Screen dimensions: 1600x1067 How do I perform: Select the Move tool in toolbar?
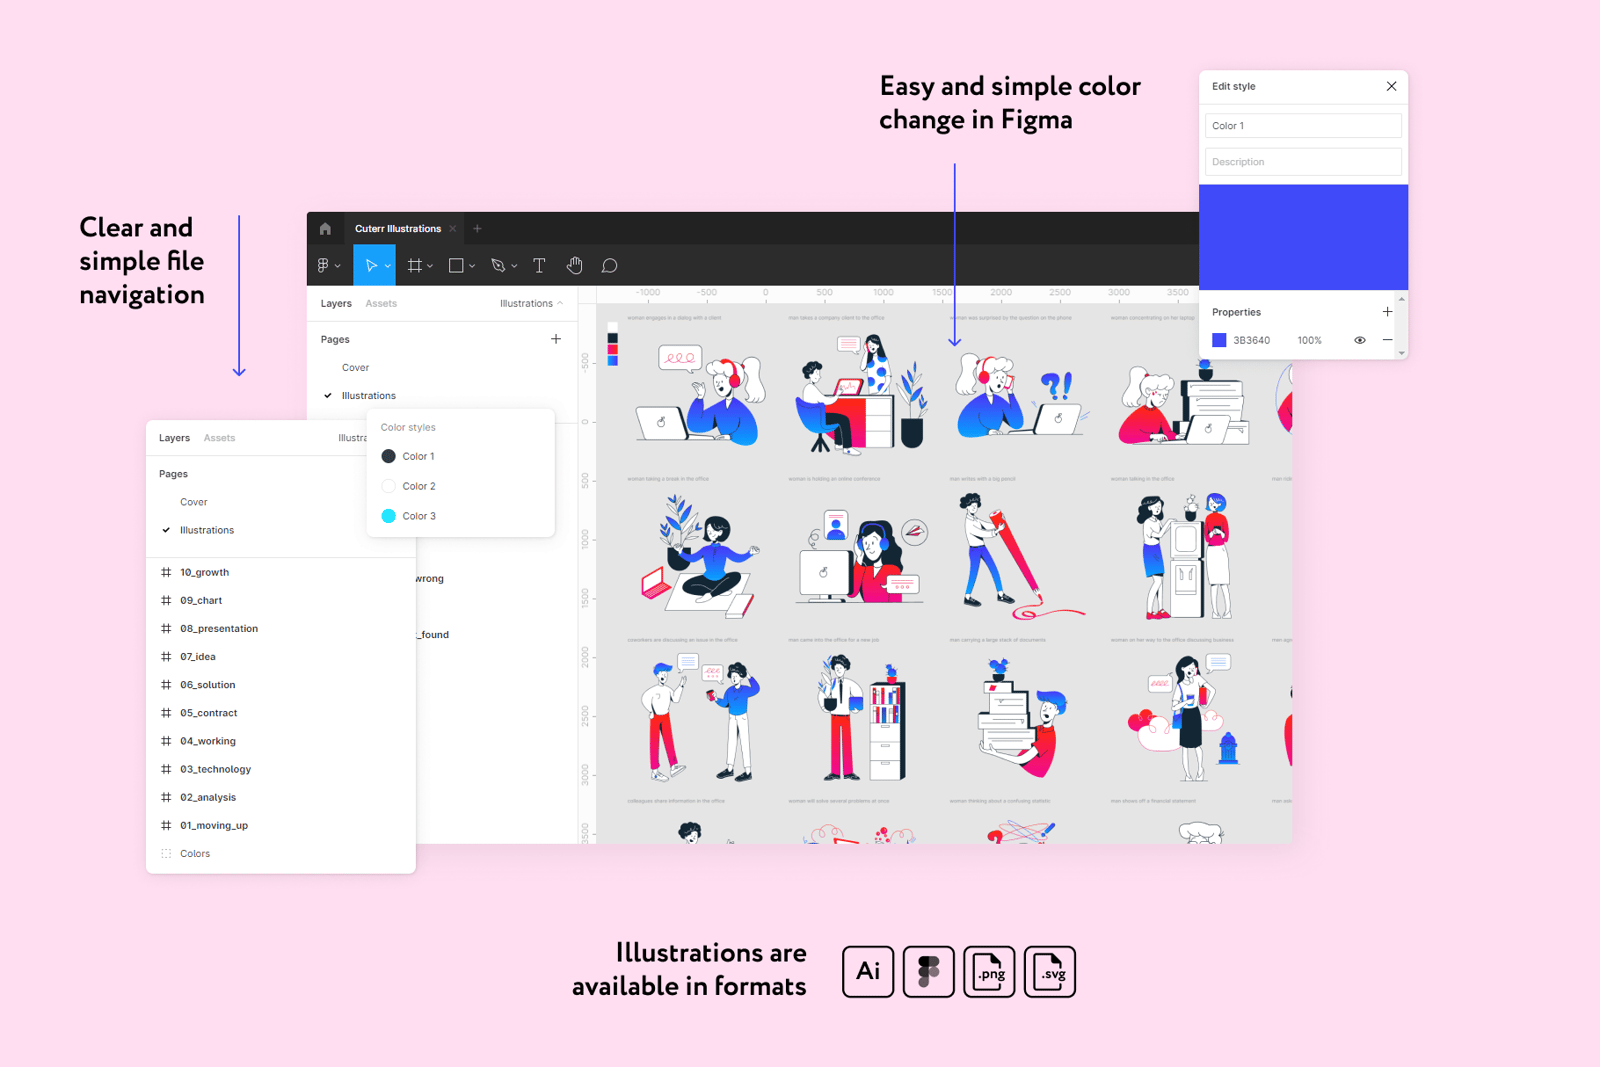370,266
